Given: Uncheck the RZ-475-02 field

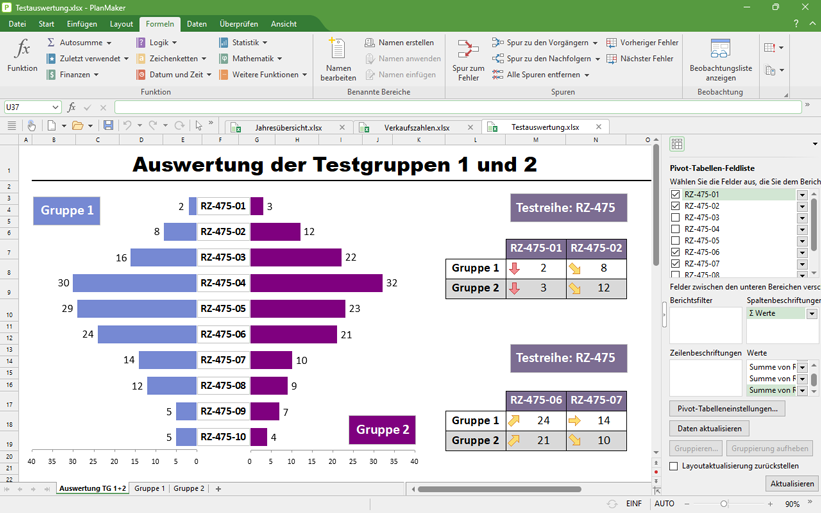Looking at the screenshot, I should point(675,206).
